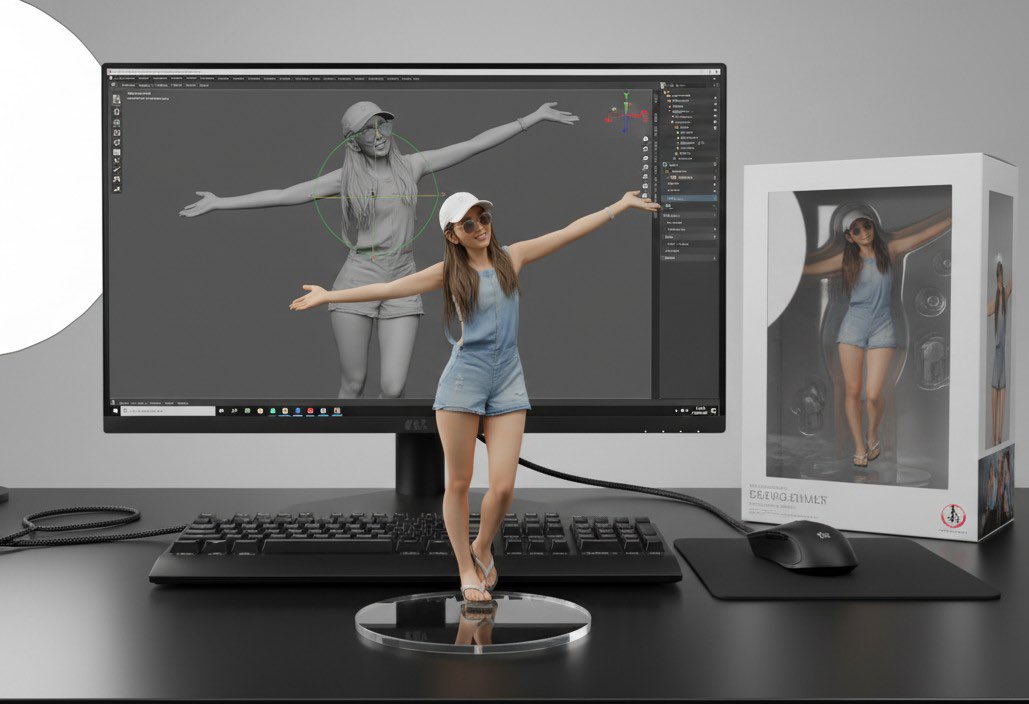
Task: Click into the Windows taskbar search box
Action: click(168, 411)
